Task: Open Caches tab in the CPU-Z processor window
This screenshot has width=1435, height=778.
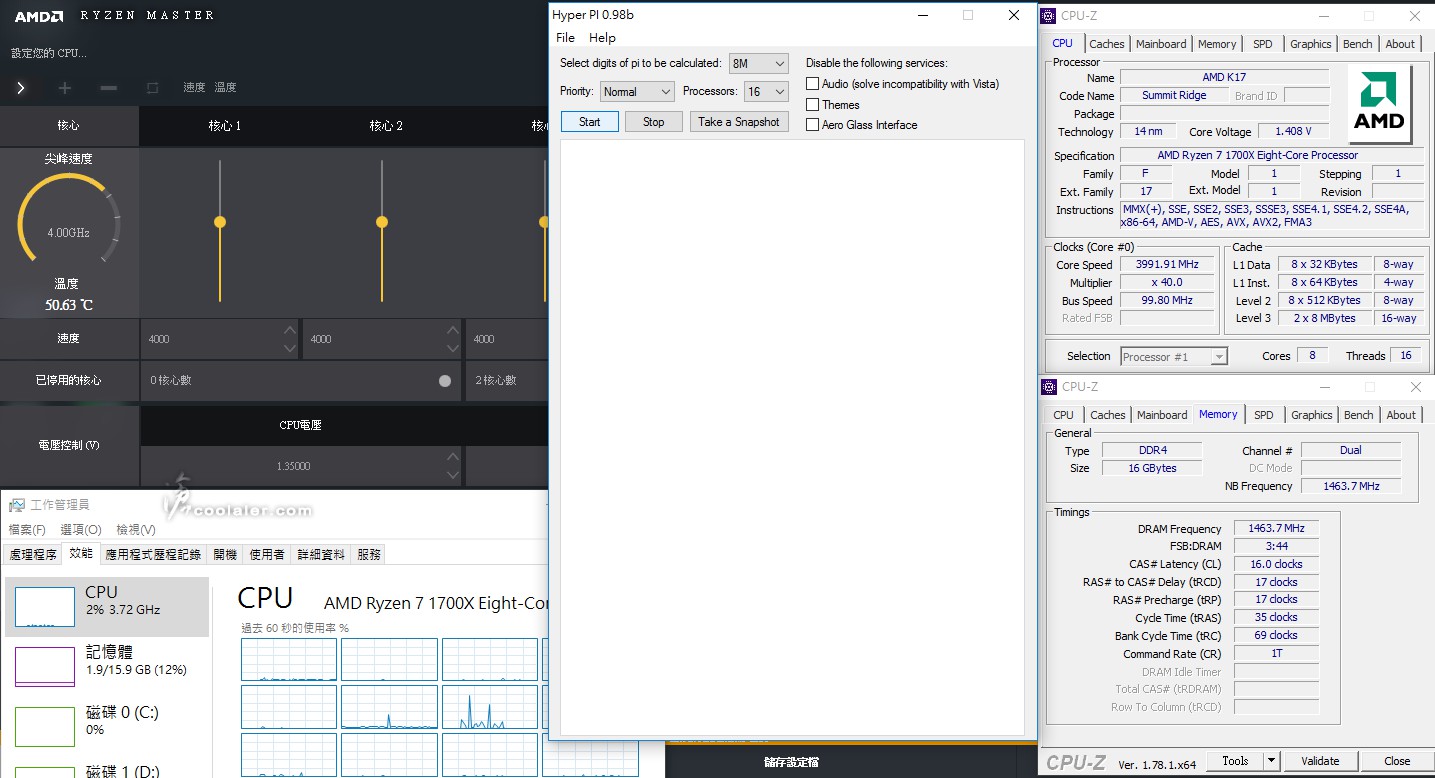Action: (x=1107, y=44)
